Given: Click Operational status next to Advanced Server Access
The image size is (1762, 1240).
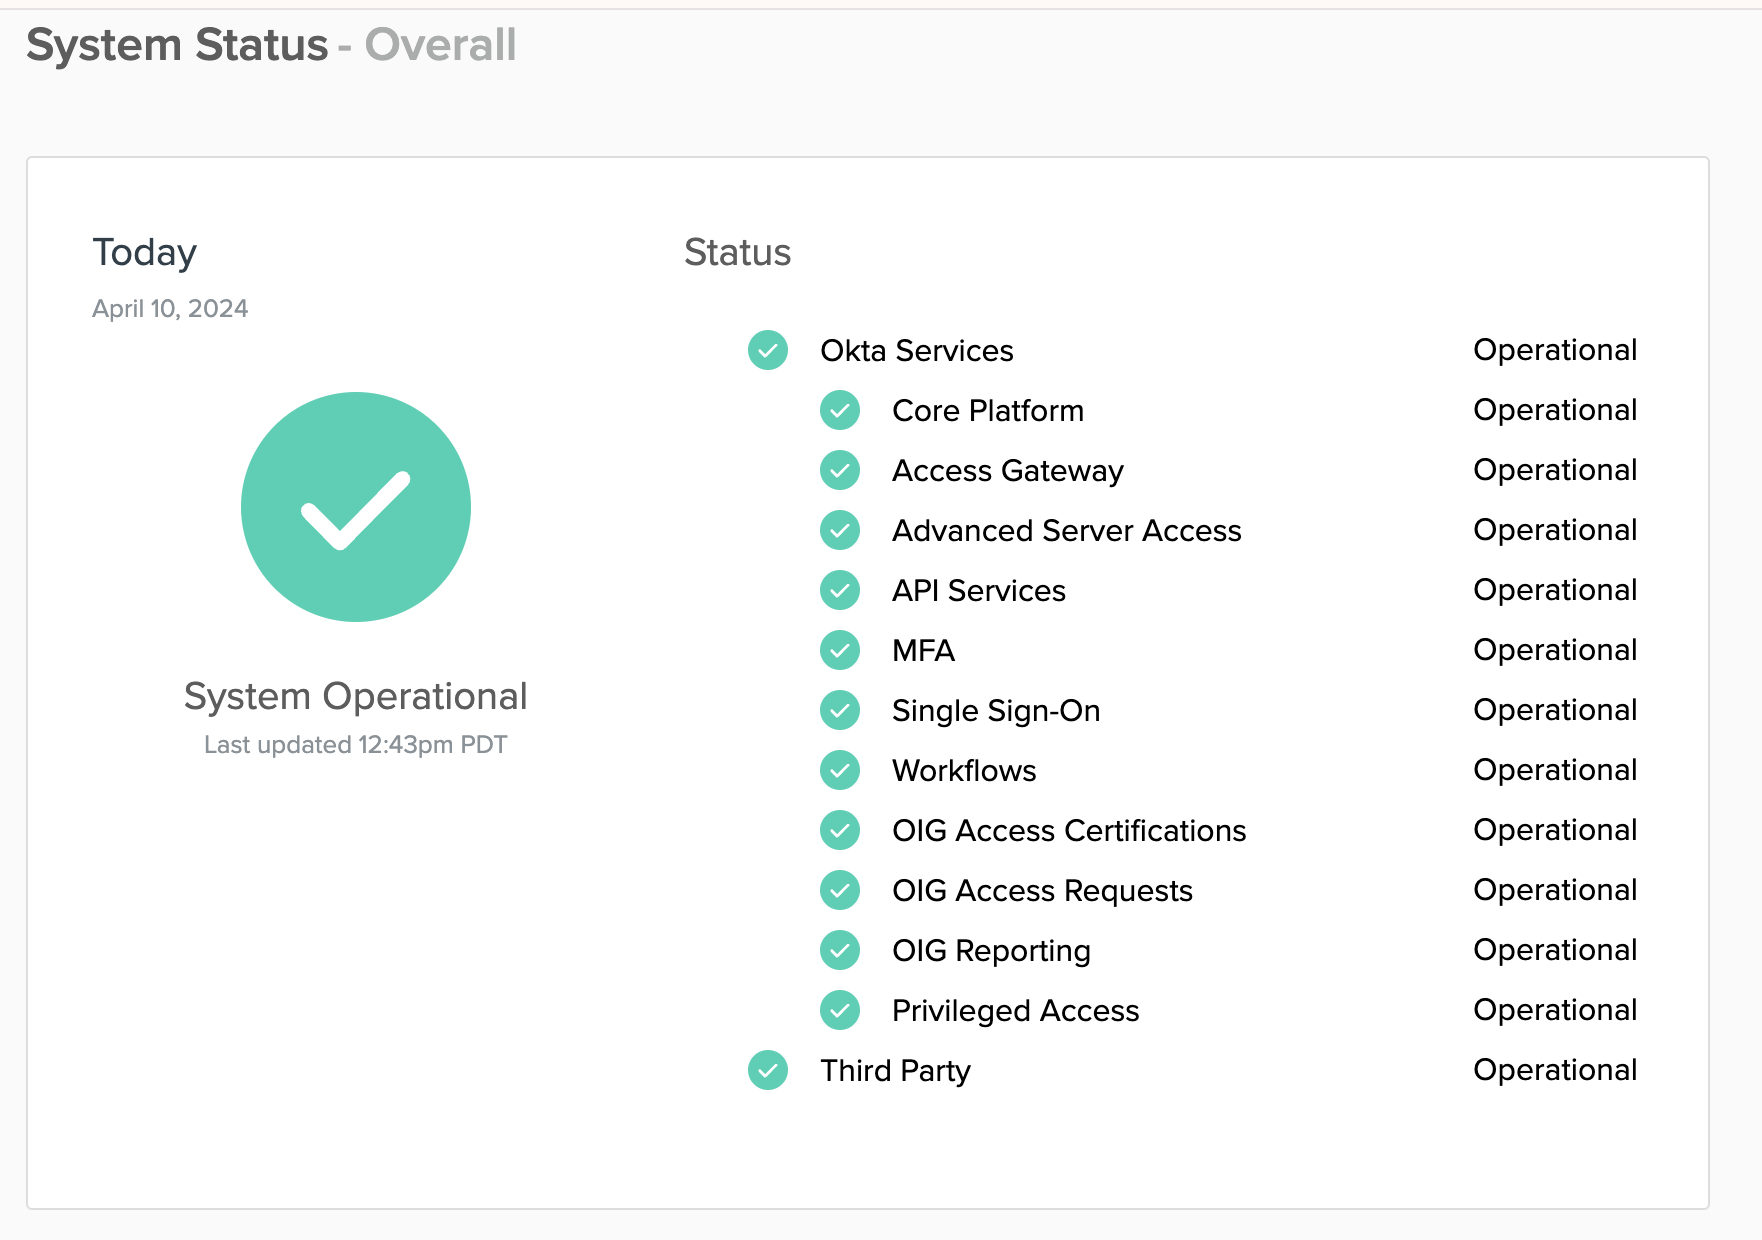Looking at the screenshot, I should 1555,531.
